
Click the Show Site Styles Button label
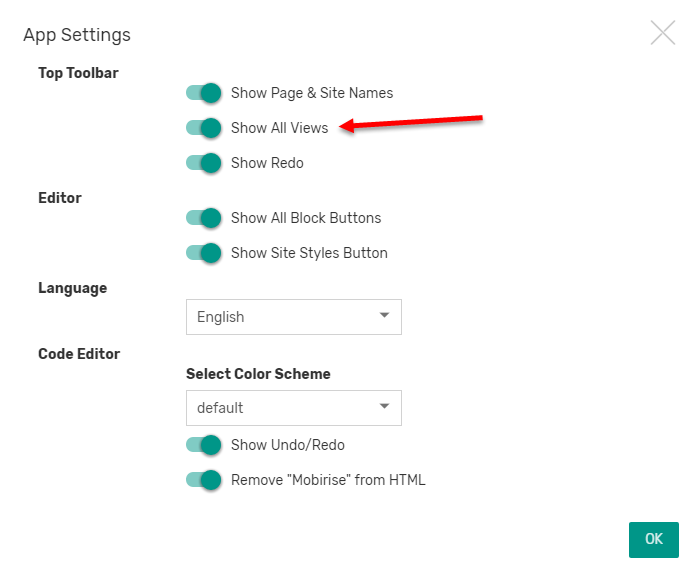309,253
